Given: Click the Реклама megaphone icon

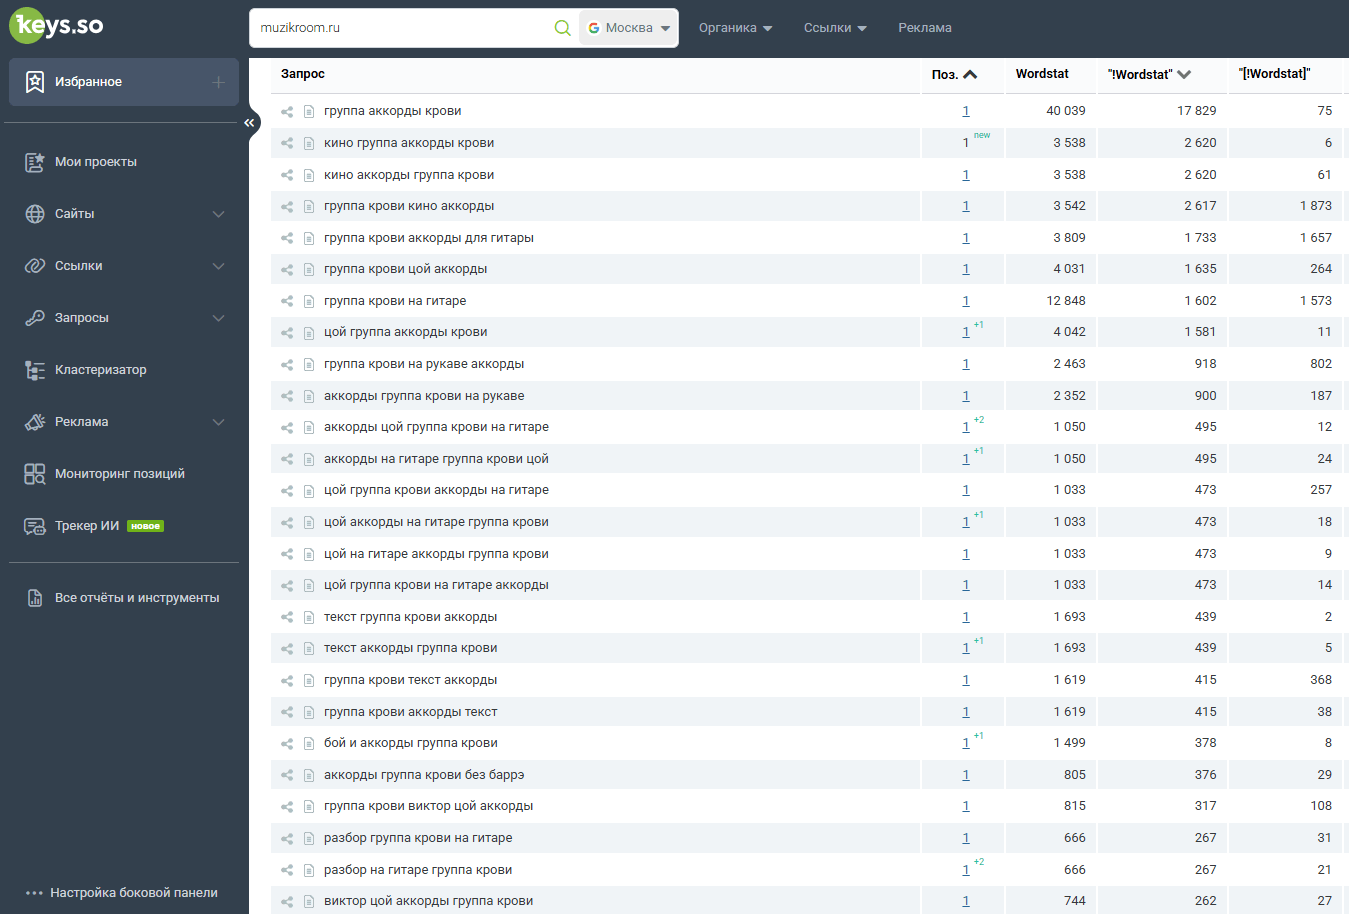Looking at the screenshot, I should click(35, 422).
